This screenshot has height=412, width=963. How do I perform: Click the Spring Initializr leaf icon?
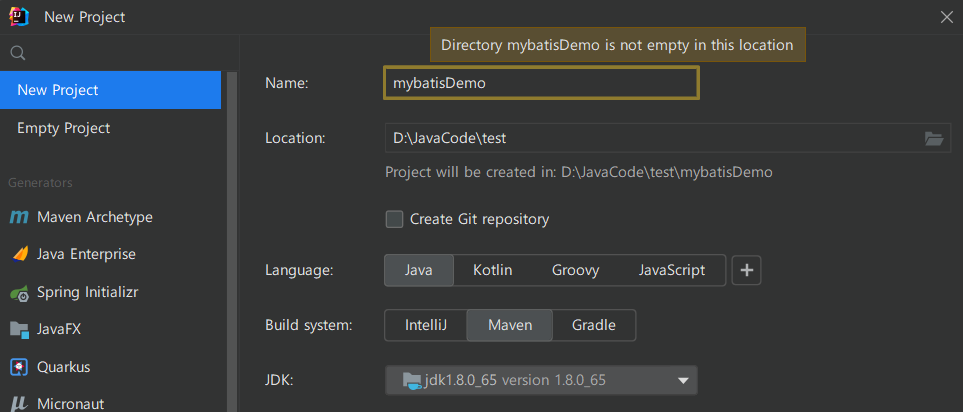(x=19, y=293)
